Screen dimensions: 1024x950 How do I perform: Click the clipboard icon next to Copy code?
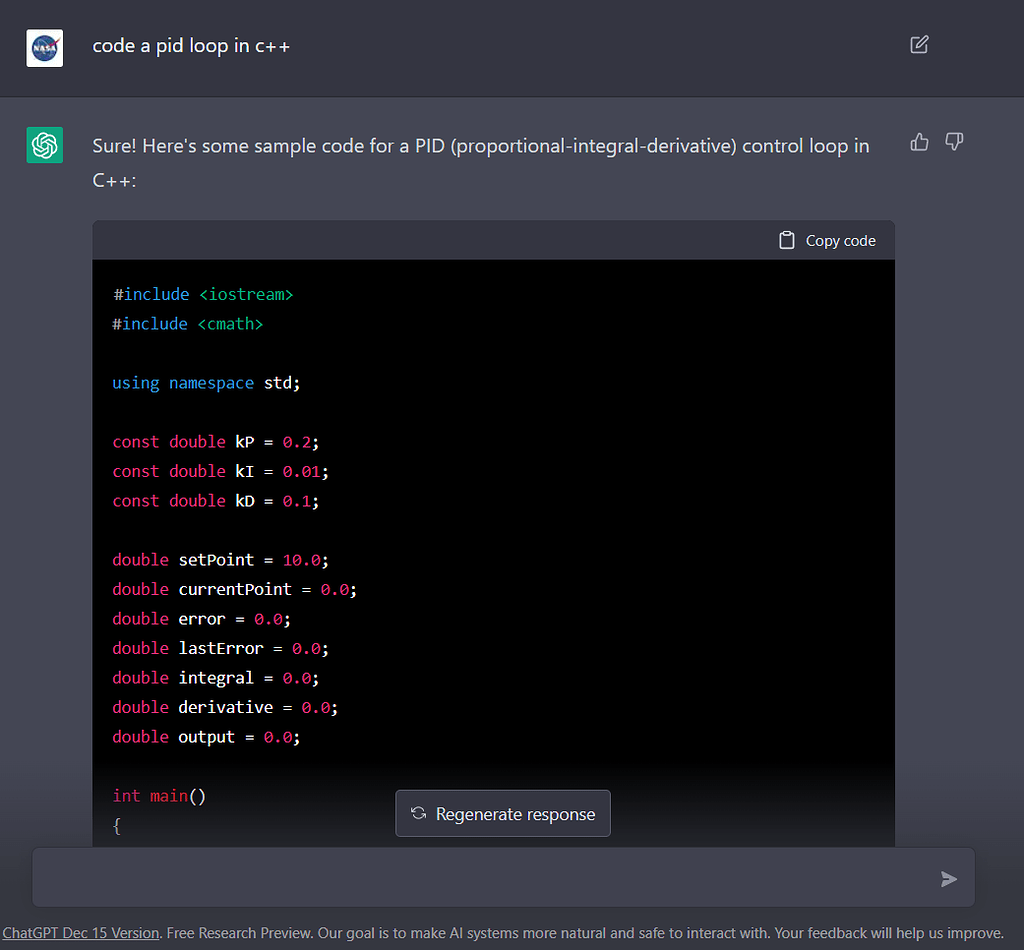pos(789,240)
